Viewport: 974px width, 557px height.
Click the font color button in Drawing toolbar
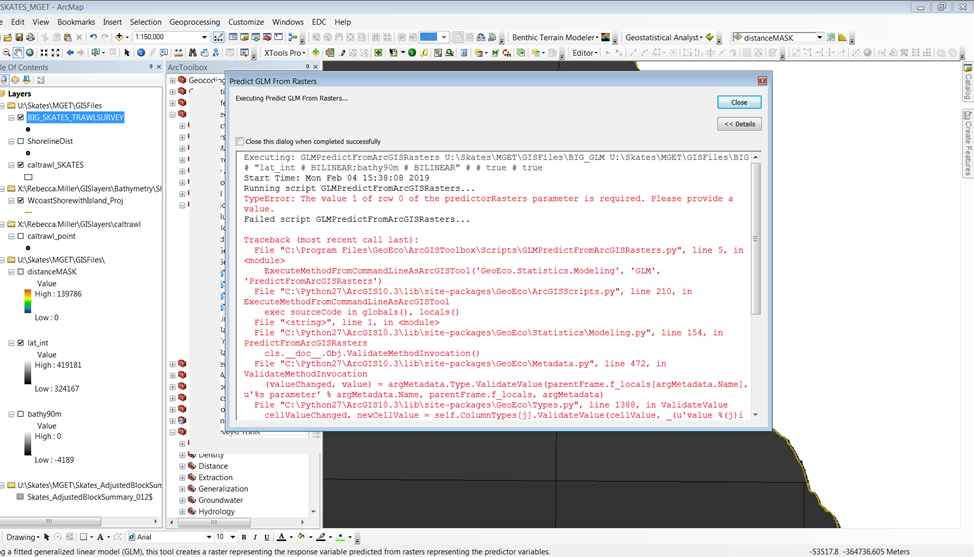(283, 537)
